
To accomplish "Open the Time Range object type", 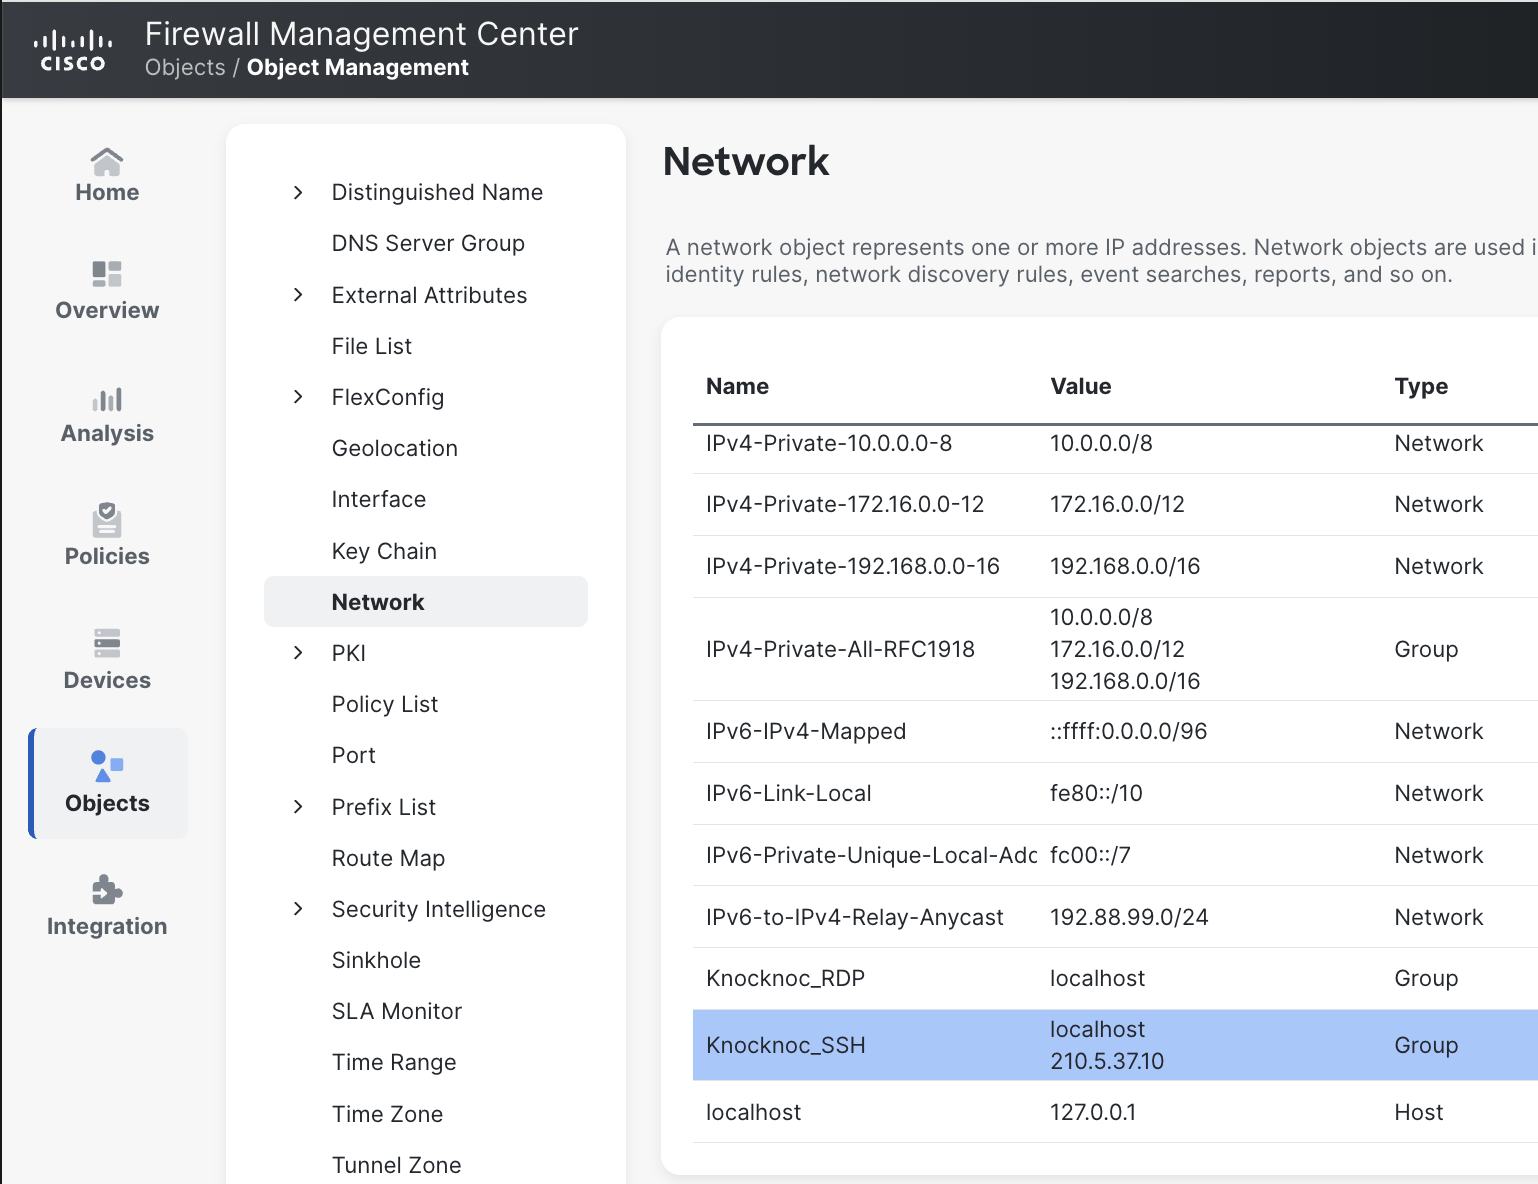I will pyautogui.click(x=394, y=1063).
